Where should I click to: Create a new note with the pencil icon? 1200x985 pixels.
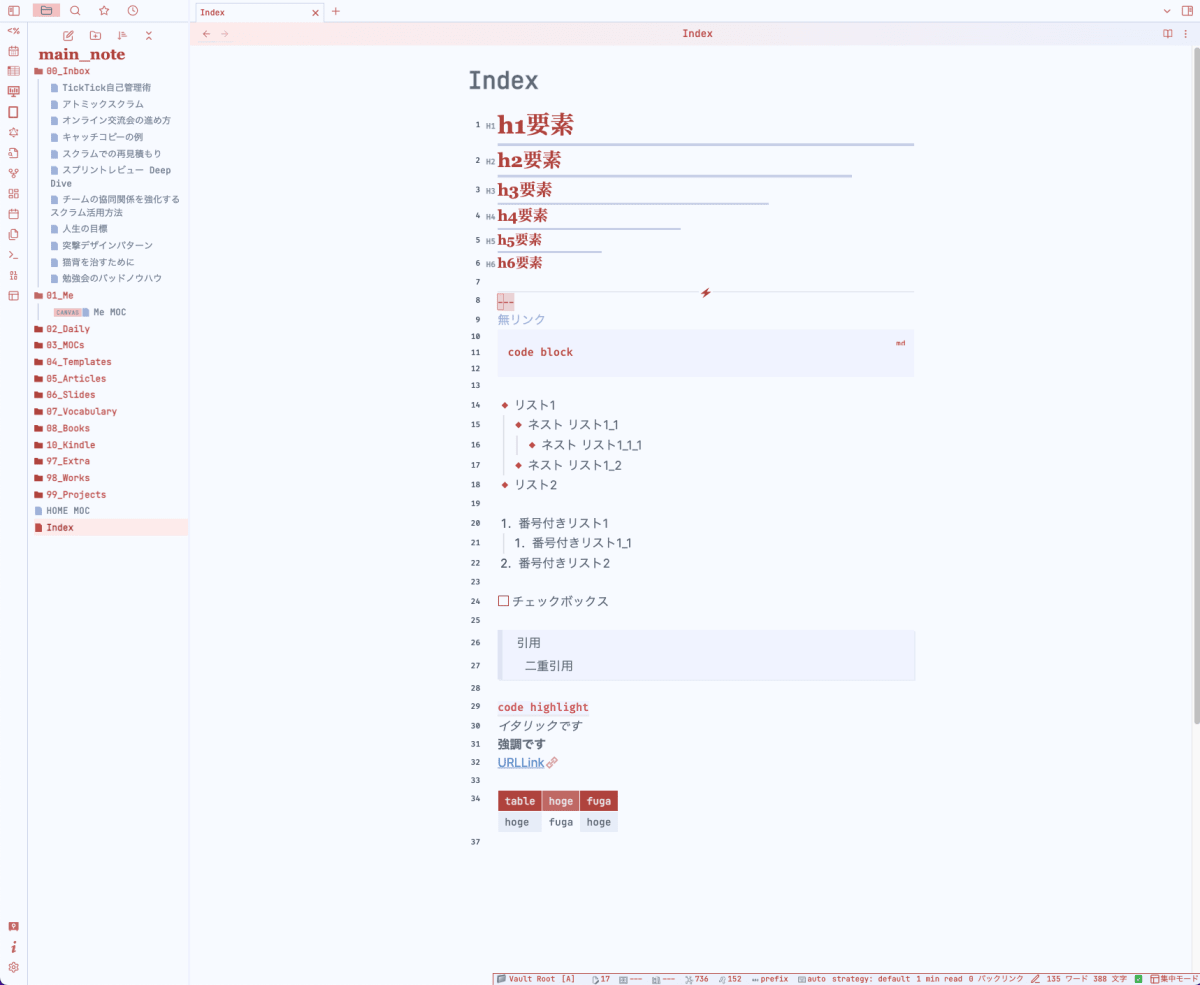67,35
